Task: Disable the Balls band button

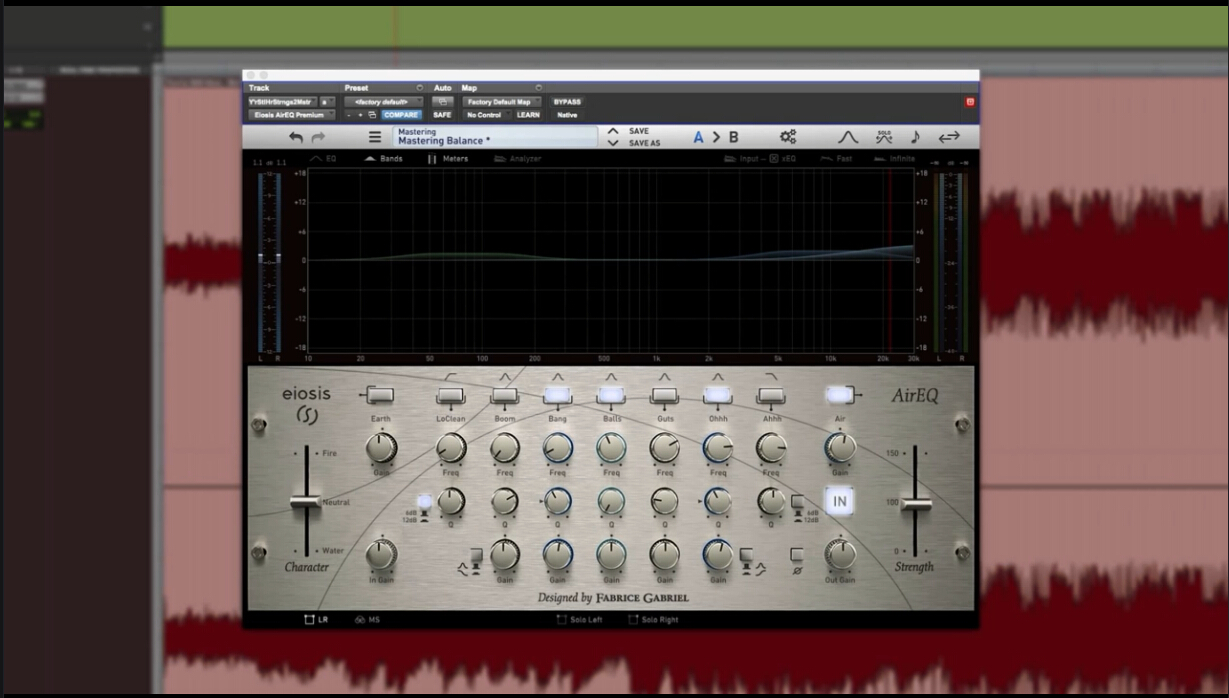Action: click(611, 395)
